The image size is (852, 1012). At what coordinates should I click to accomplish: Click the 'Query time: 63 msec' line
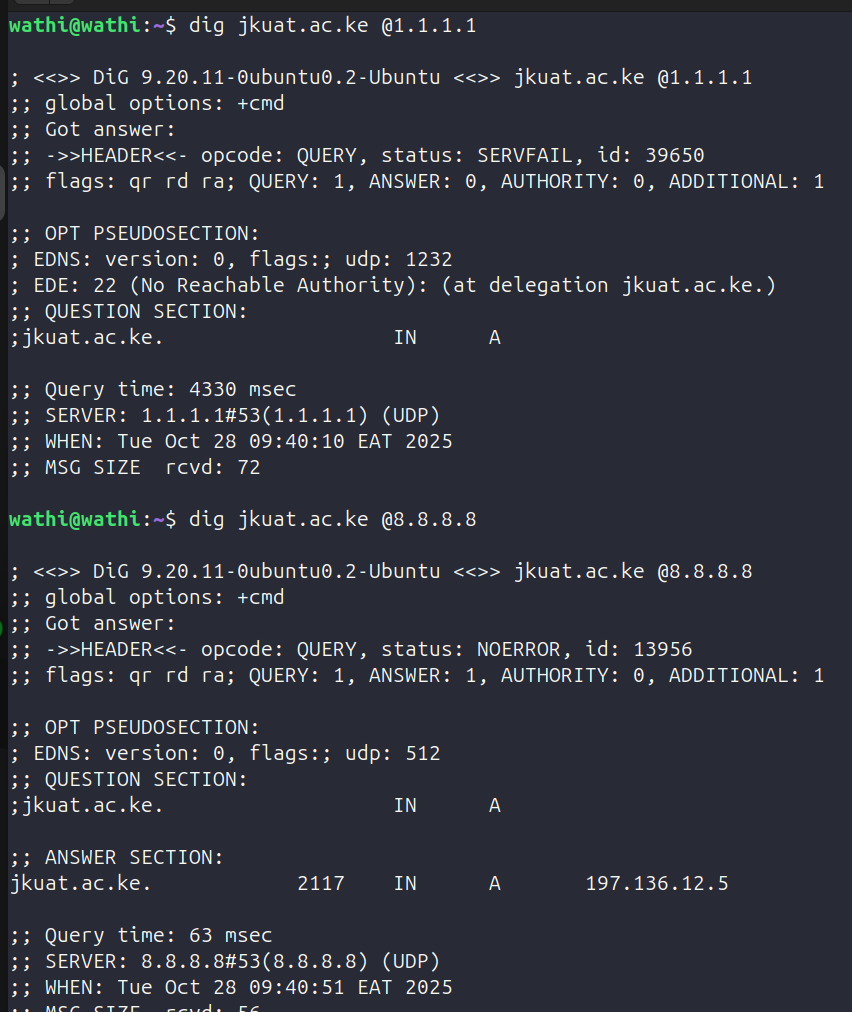[x=141, y=935]
